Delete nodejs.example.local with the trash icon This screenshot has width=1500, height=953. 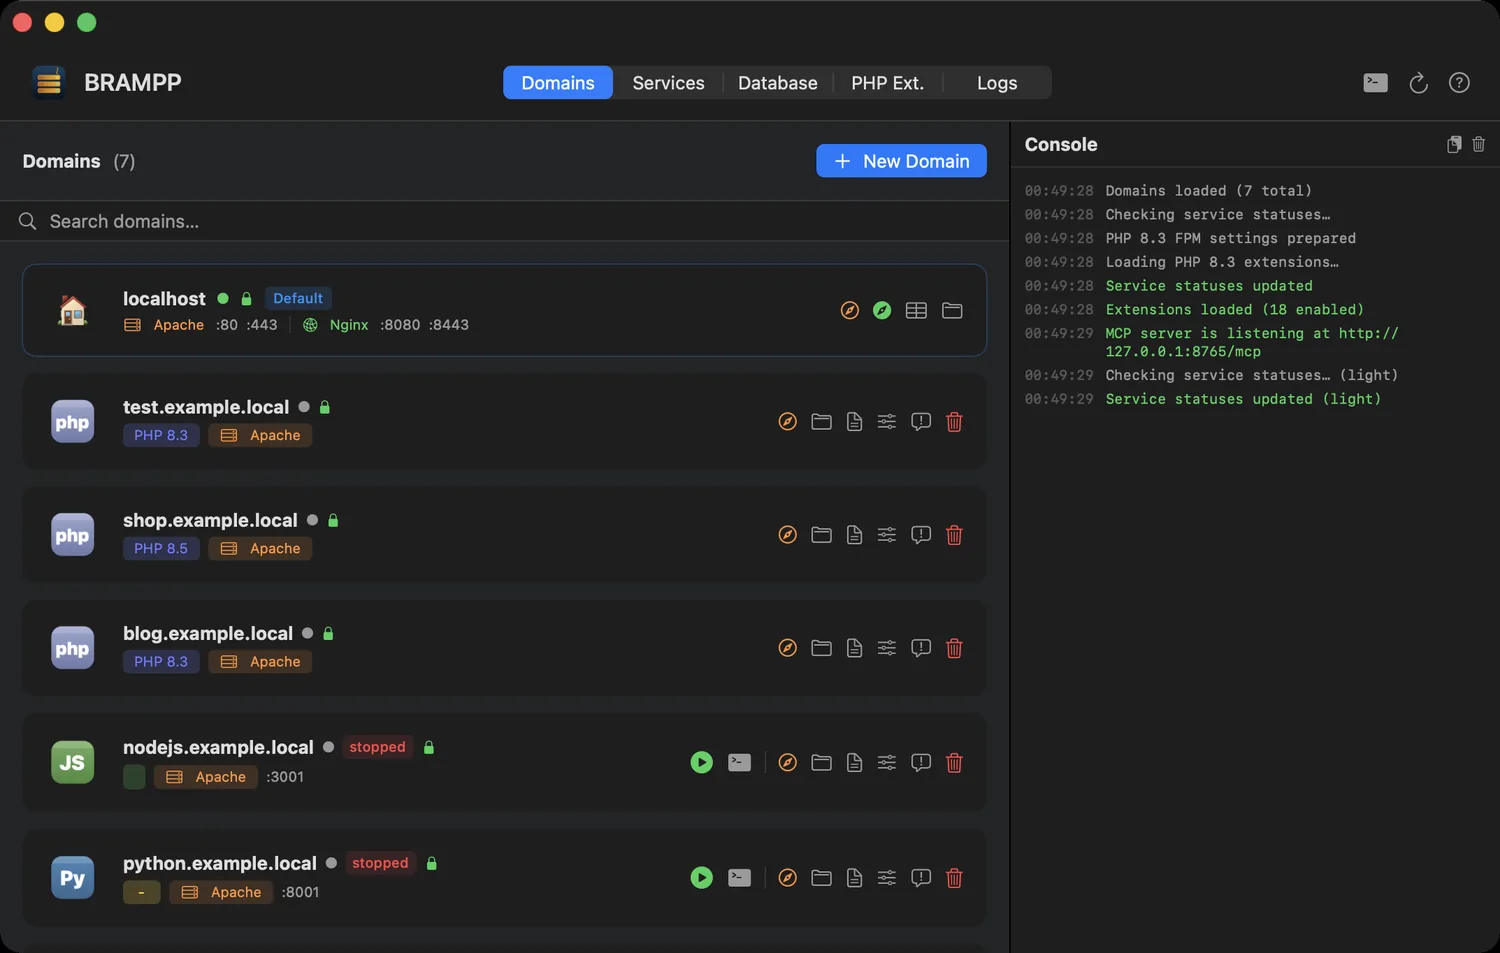954,762
